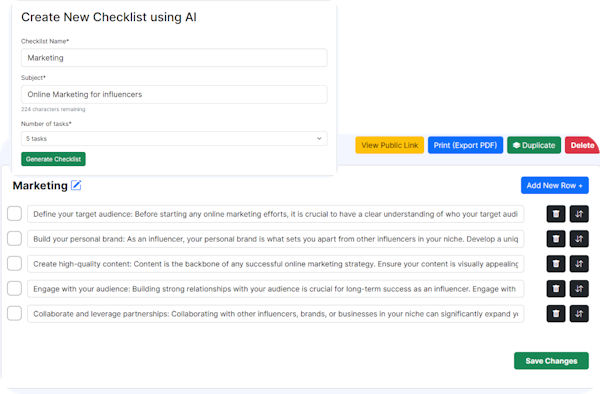Tick the 'Create high-quality content' checkbox
Viewport: 600px width, 394px height.
[x=15, y=263]
